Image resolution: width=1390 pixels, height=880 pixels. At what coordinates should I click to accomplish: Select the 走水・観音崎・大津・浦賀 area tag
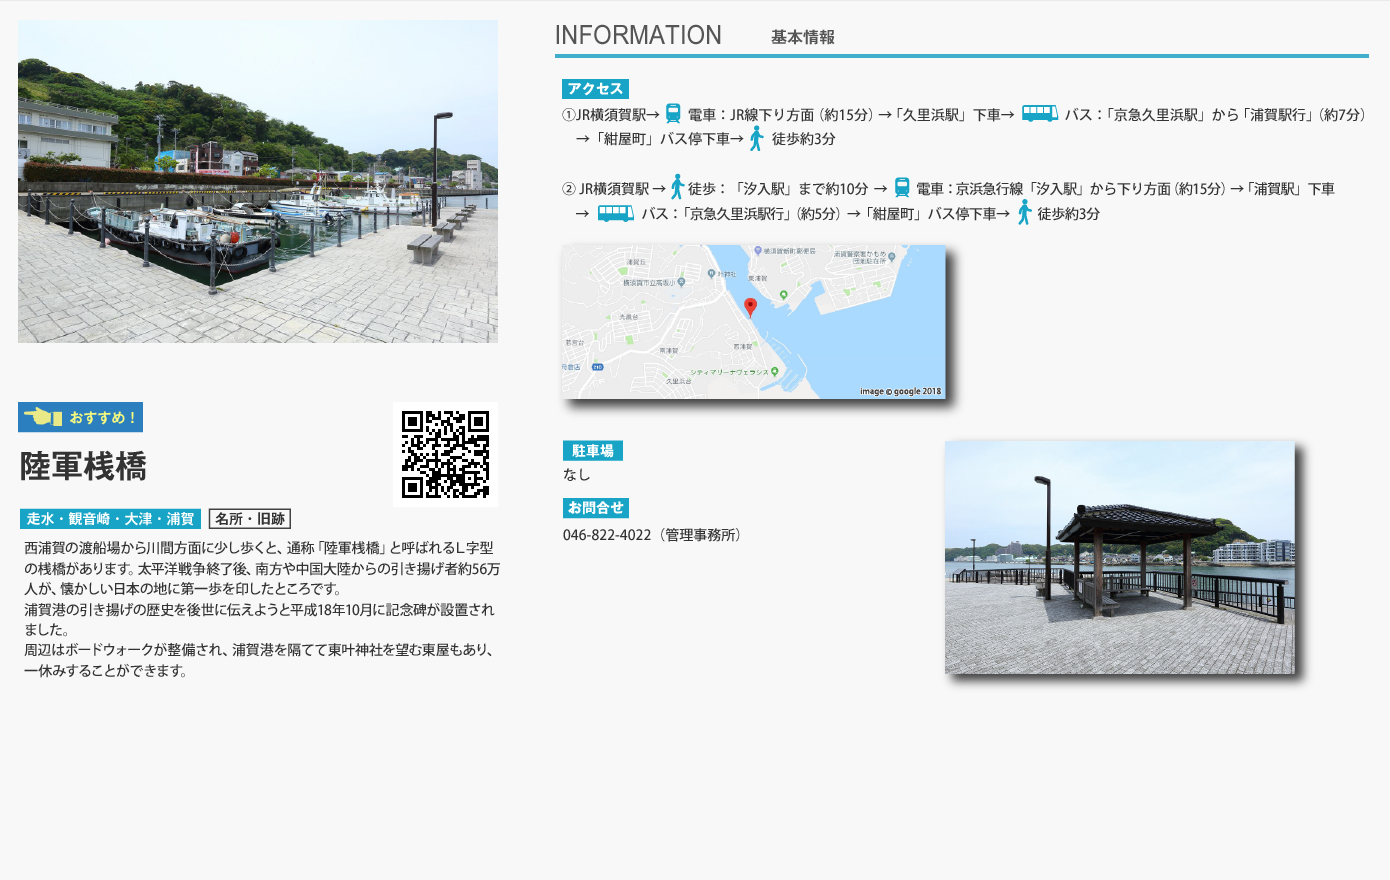pos(110,519)
